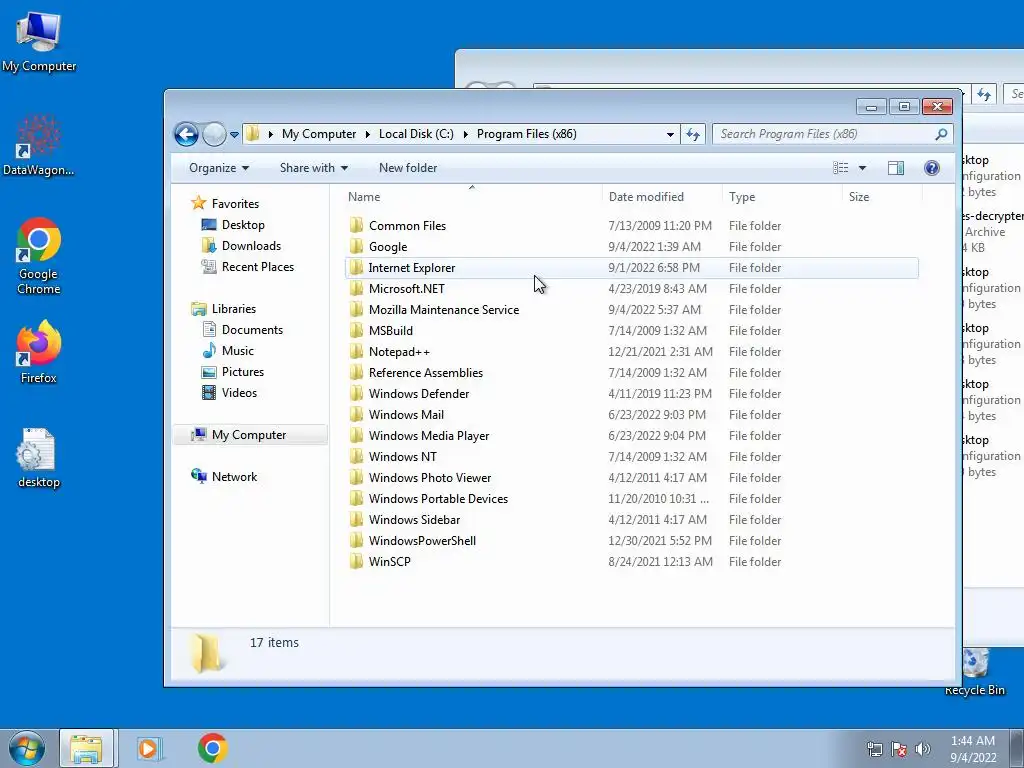This screenshot has width=1024, height=768.
Task: Select the Windows Media Player folder
Action: pos(428,436)
